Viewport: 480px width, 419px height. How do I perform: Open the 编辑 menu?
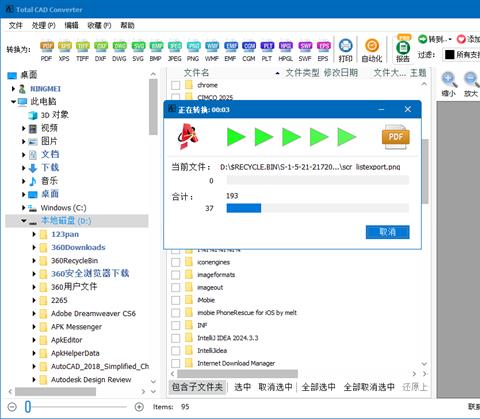[71, 25]
